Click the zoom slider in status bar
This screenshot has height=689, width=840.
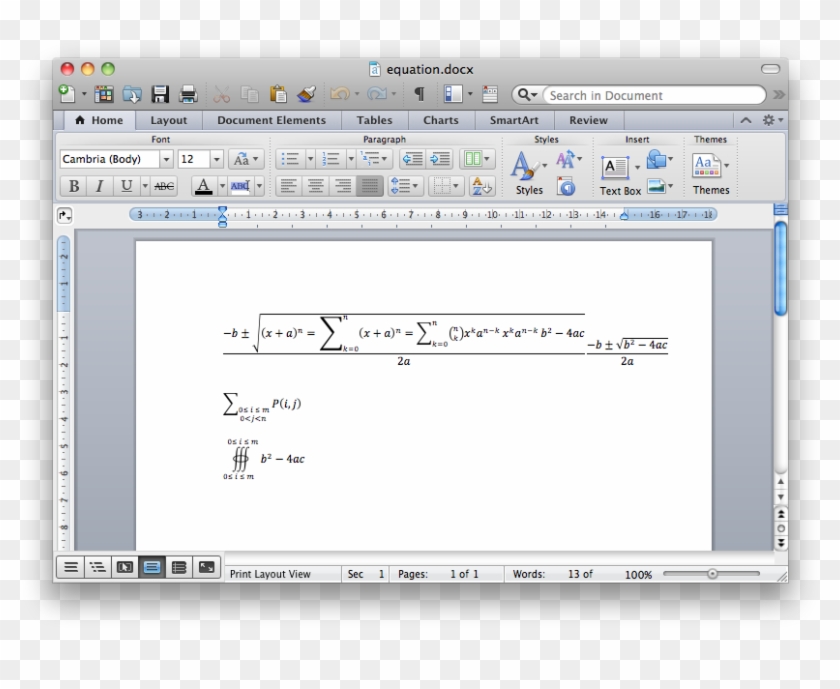click(x=712, y=574)
